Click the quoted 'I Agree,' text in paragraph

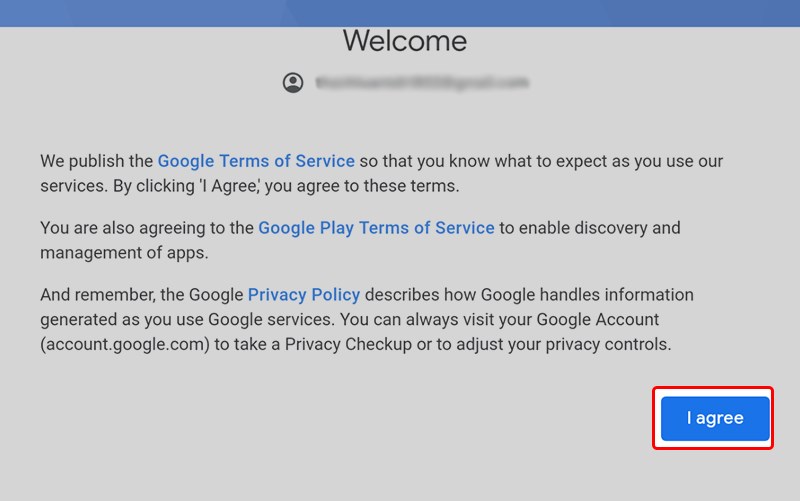[217, 186]
